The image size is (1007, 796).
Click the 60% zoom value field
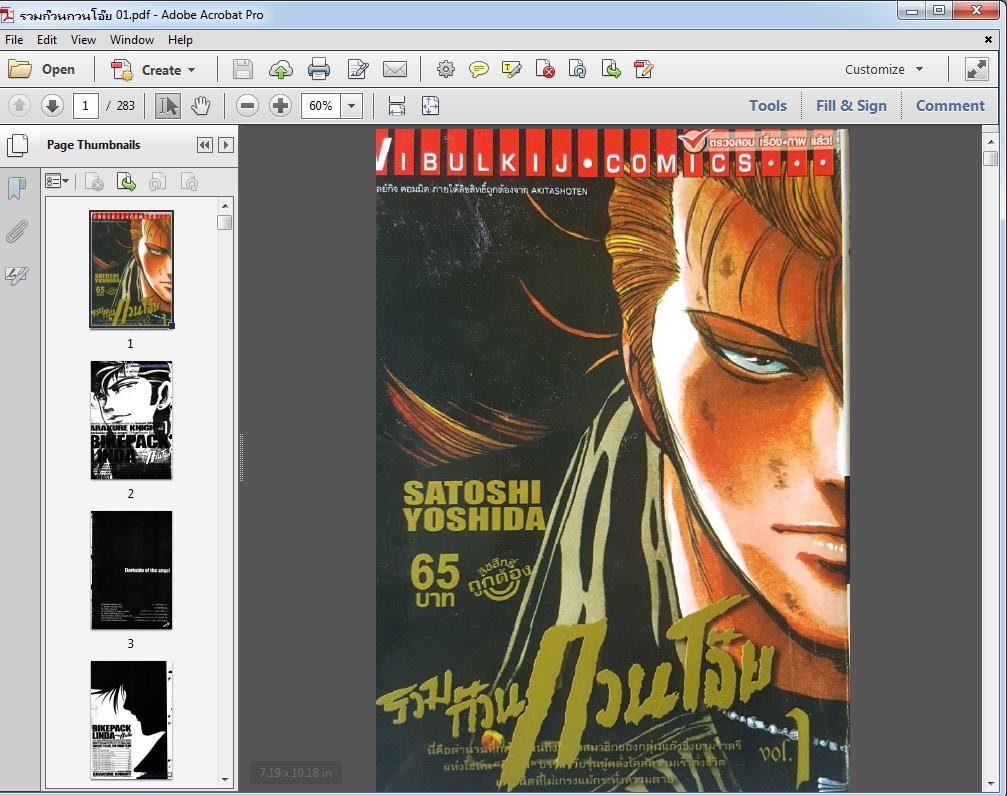click(x=321, y=106)
